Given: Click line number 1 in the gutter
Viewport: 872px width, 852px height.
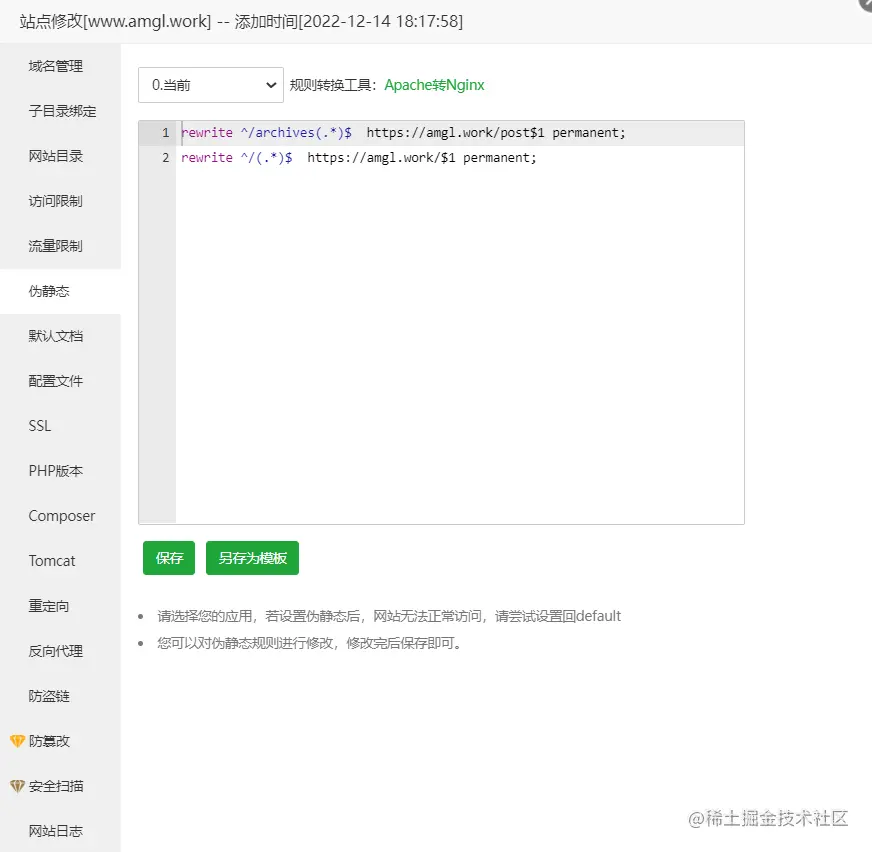Looking at the screenshot, I should point(166,133).
